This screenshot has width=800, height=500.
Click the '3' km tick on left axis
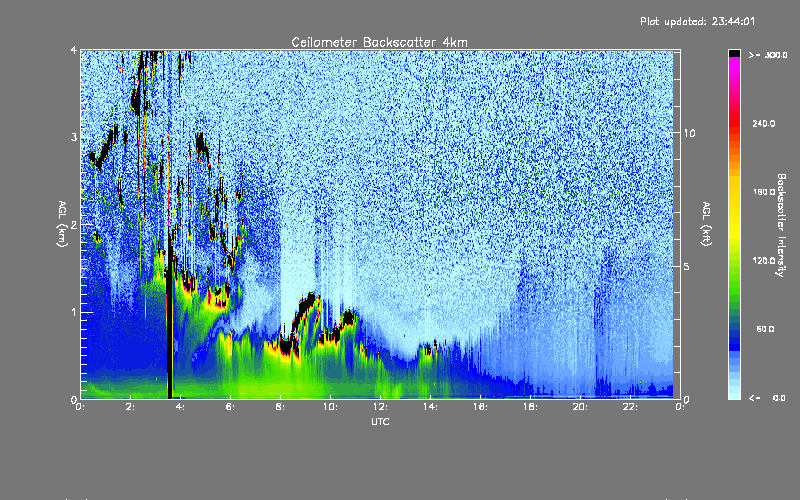[74, 137]
